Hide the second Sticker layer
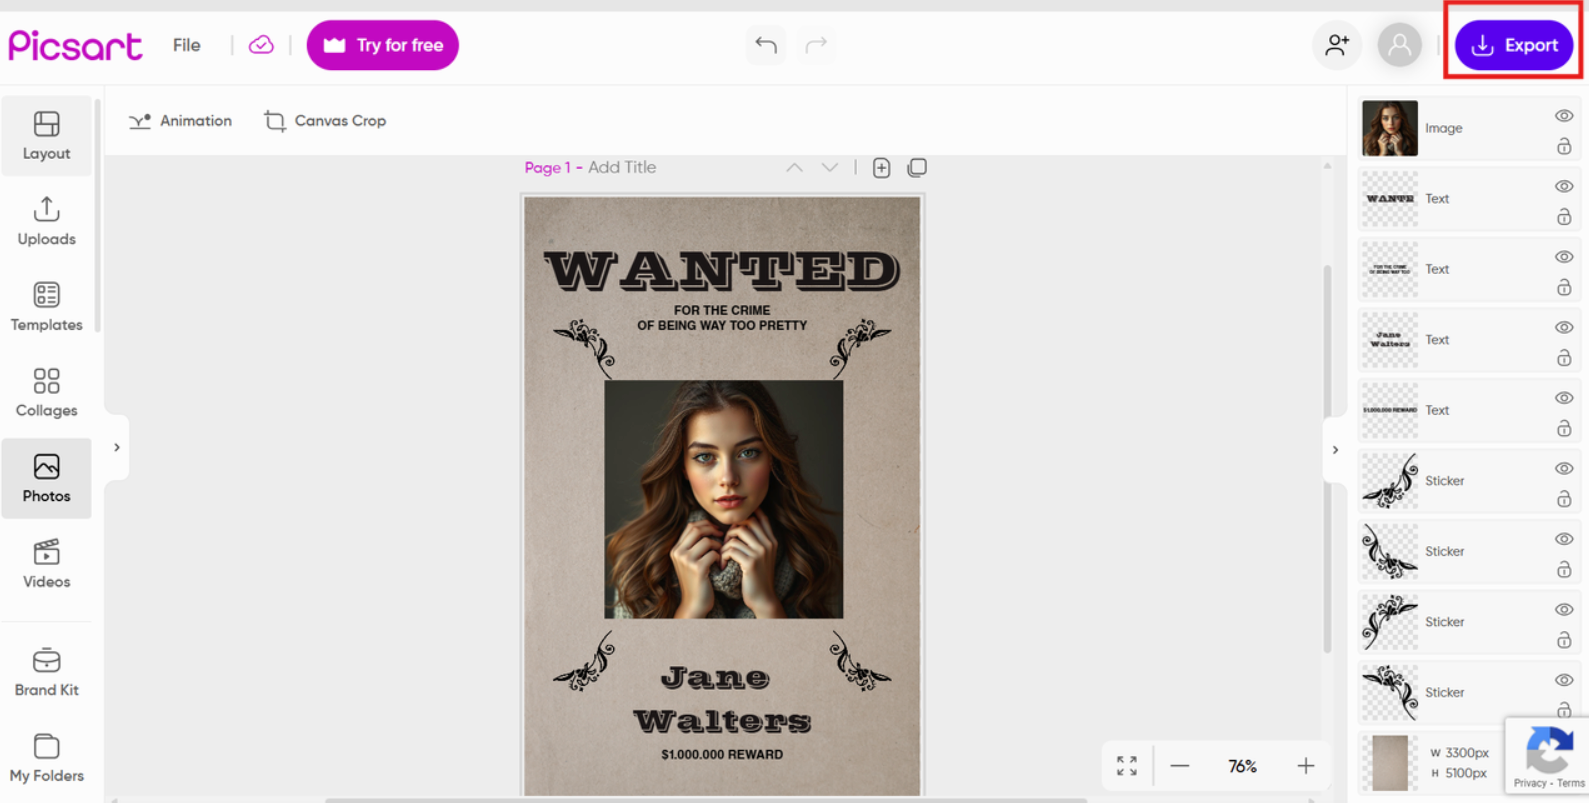The width and height of the screenshot is (1589, 803). tap(1564, 539)
